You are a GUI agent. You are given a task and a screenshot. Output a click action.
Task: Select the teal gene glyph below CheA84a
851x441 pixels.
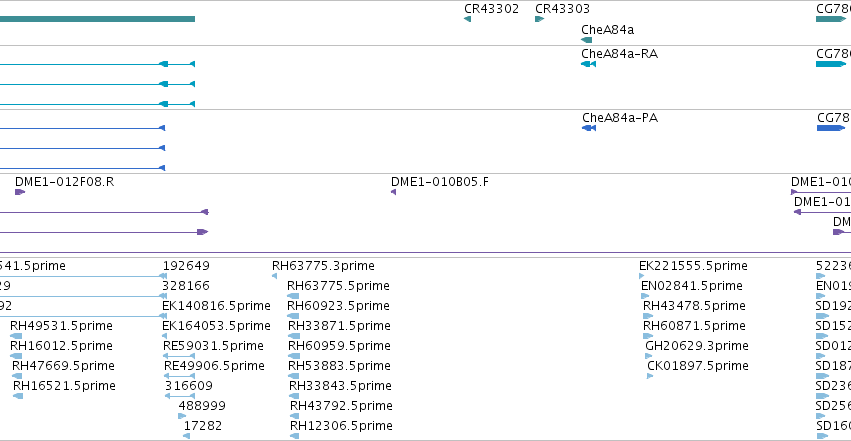587,40
